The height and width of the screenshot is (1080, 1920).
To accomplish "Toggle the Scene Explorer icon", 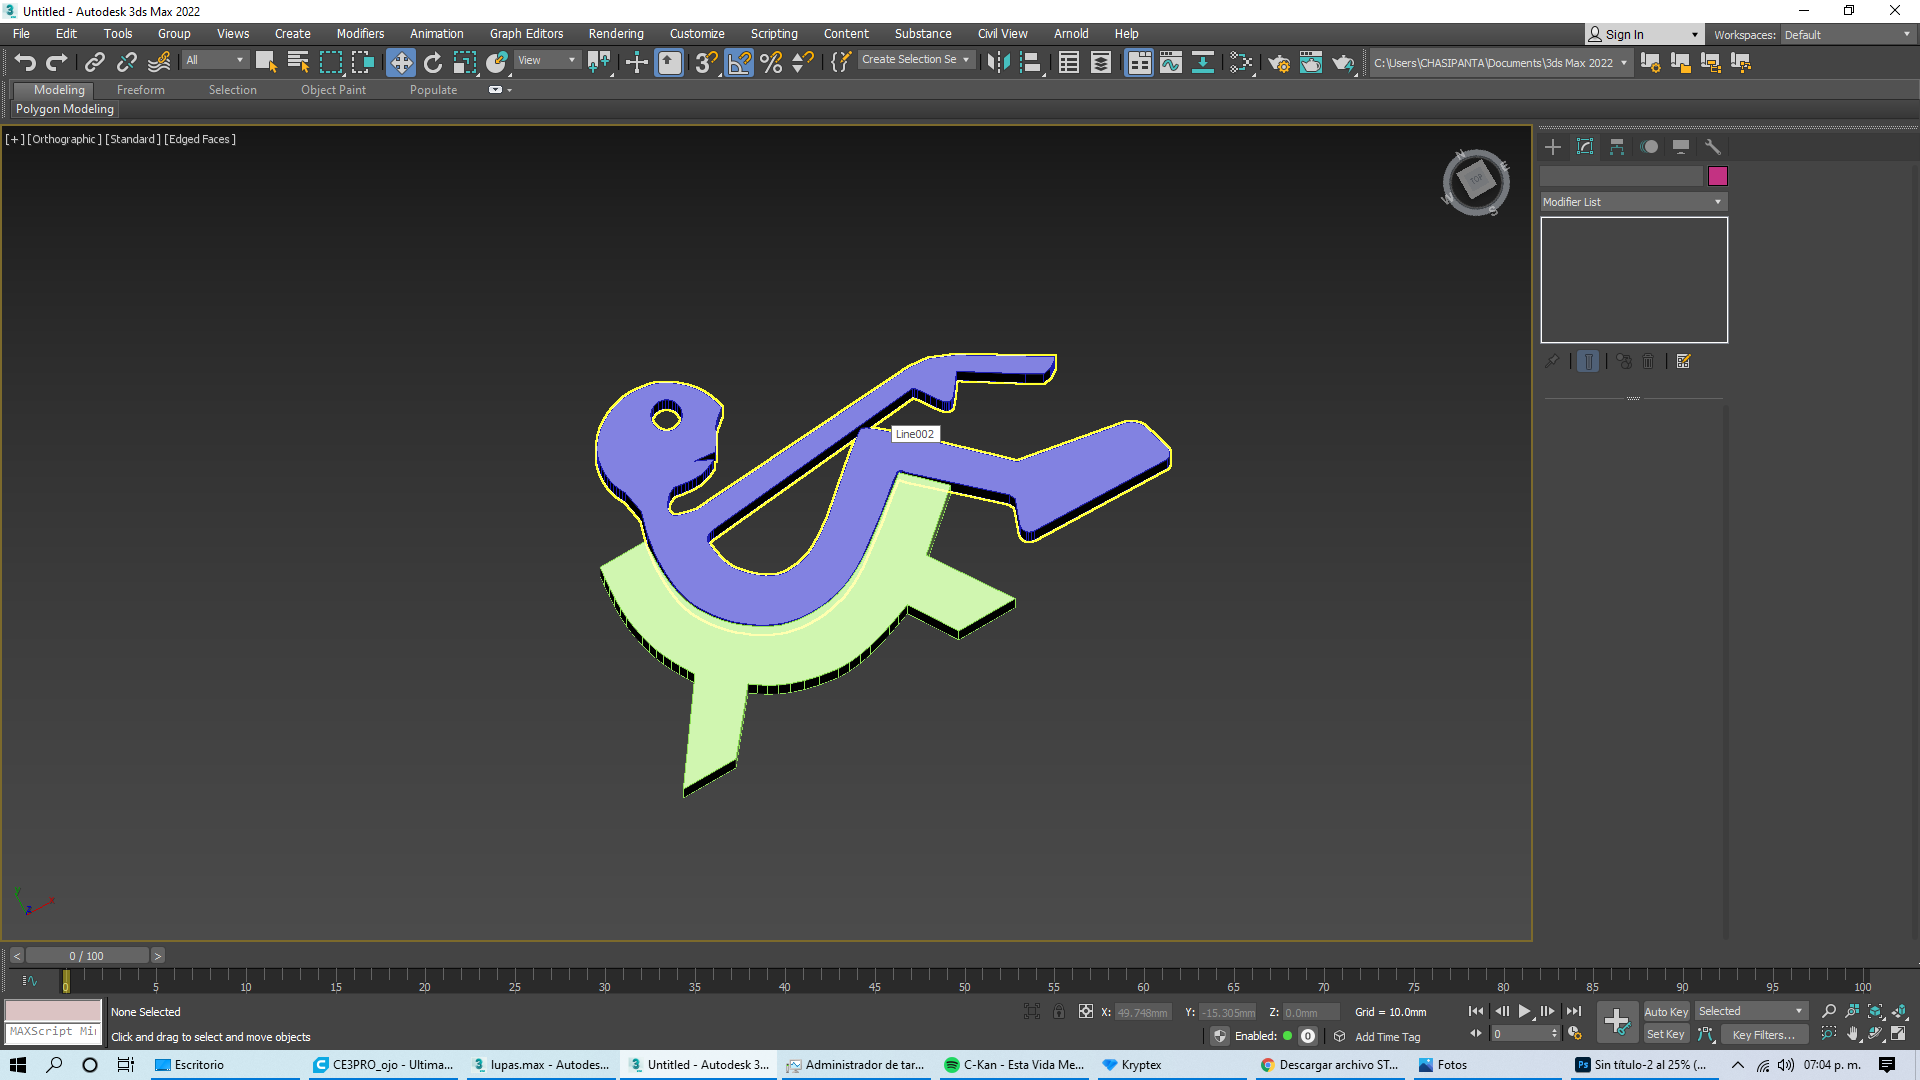I will [1069, 63].
